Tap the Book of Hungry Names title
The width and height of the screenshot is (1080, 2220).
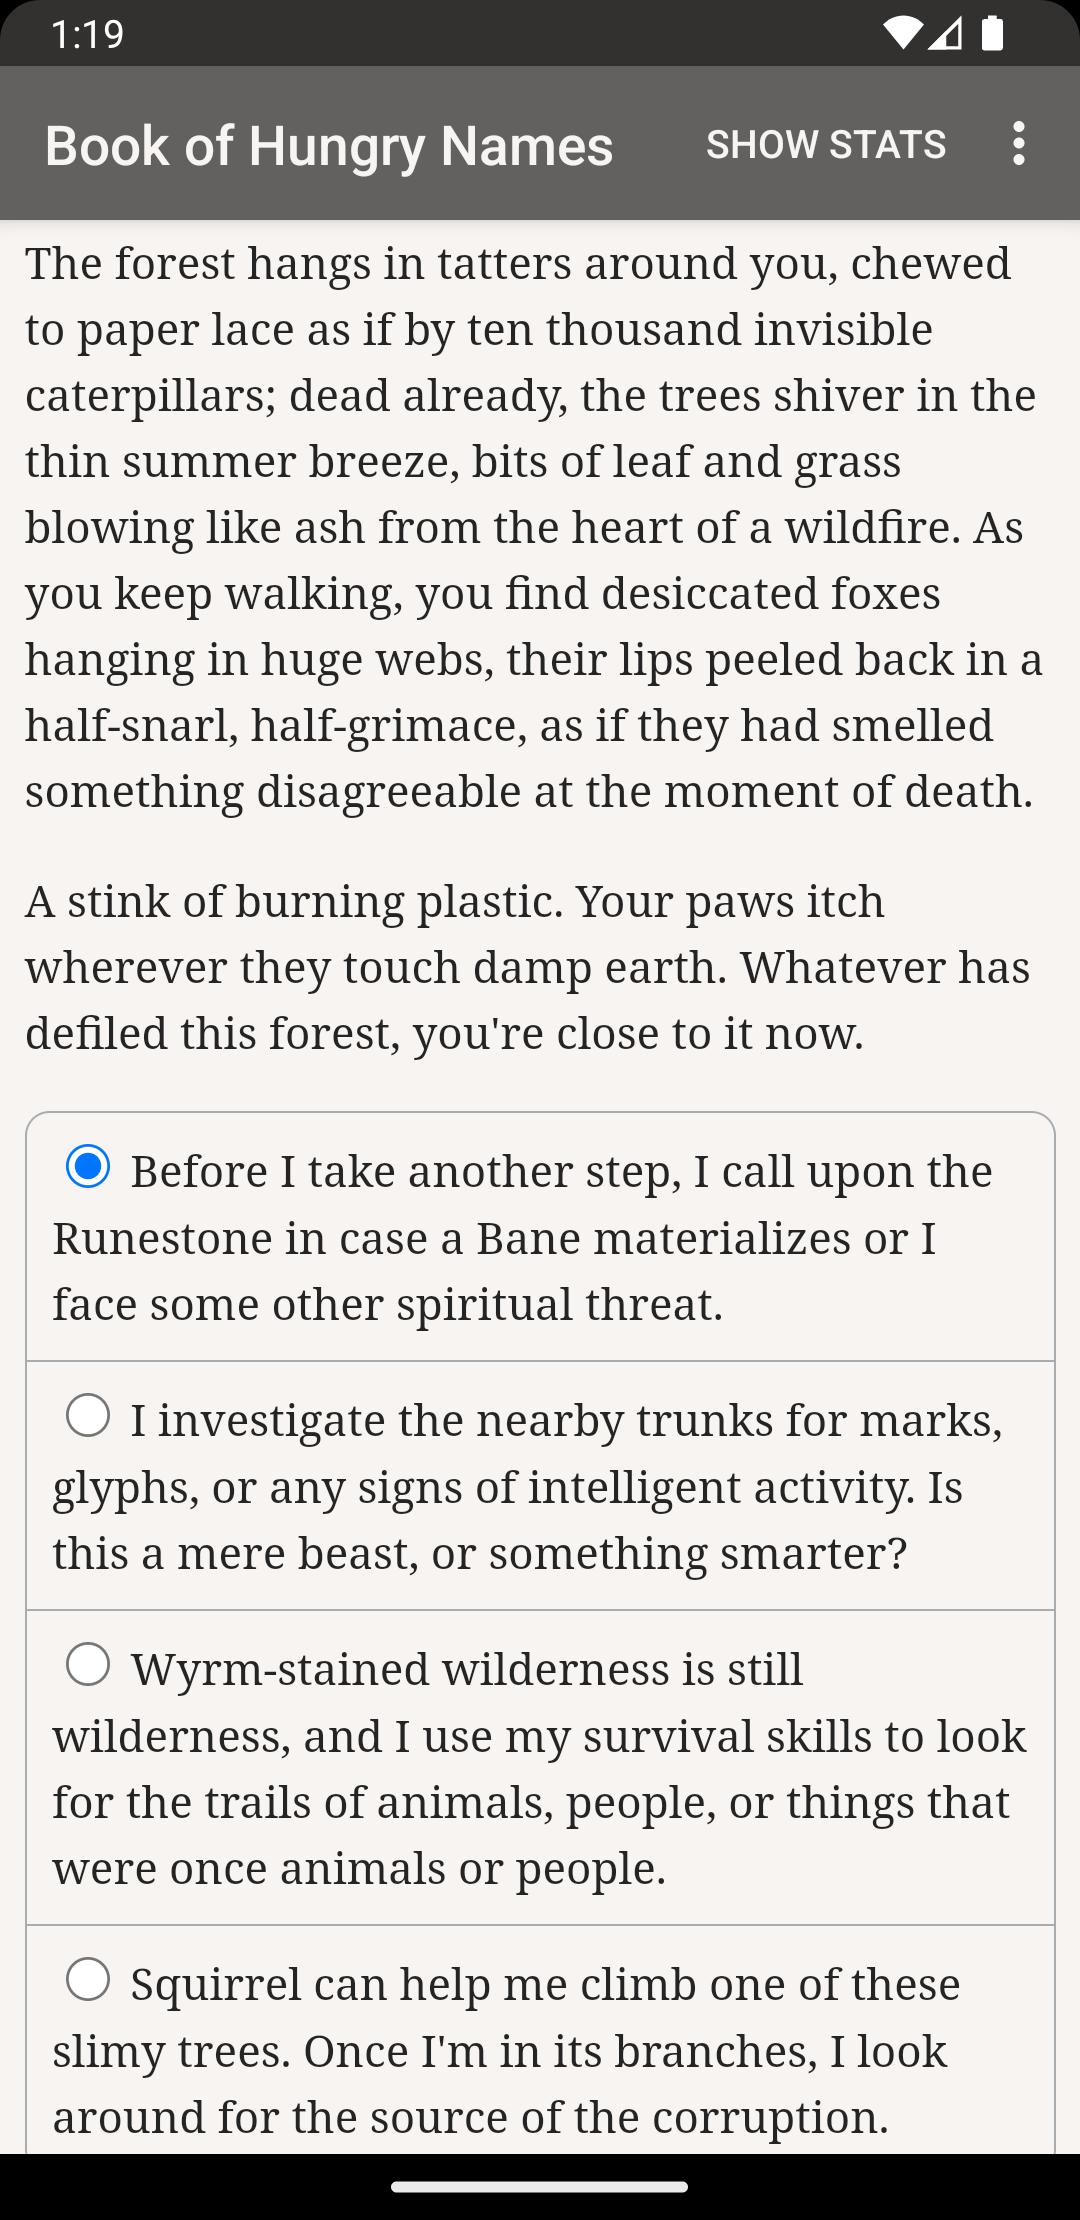tap(329, 146)
